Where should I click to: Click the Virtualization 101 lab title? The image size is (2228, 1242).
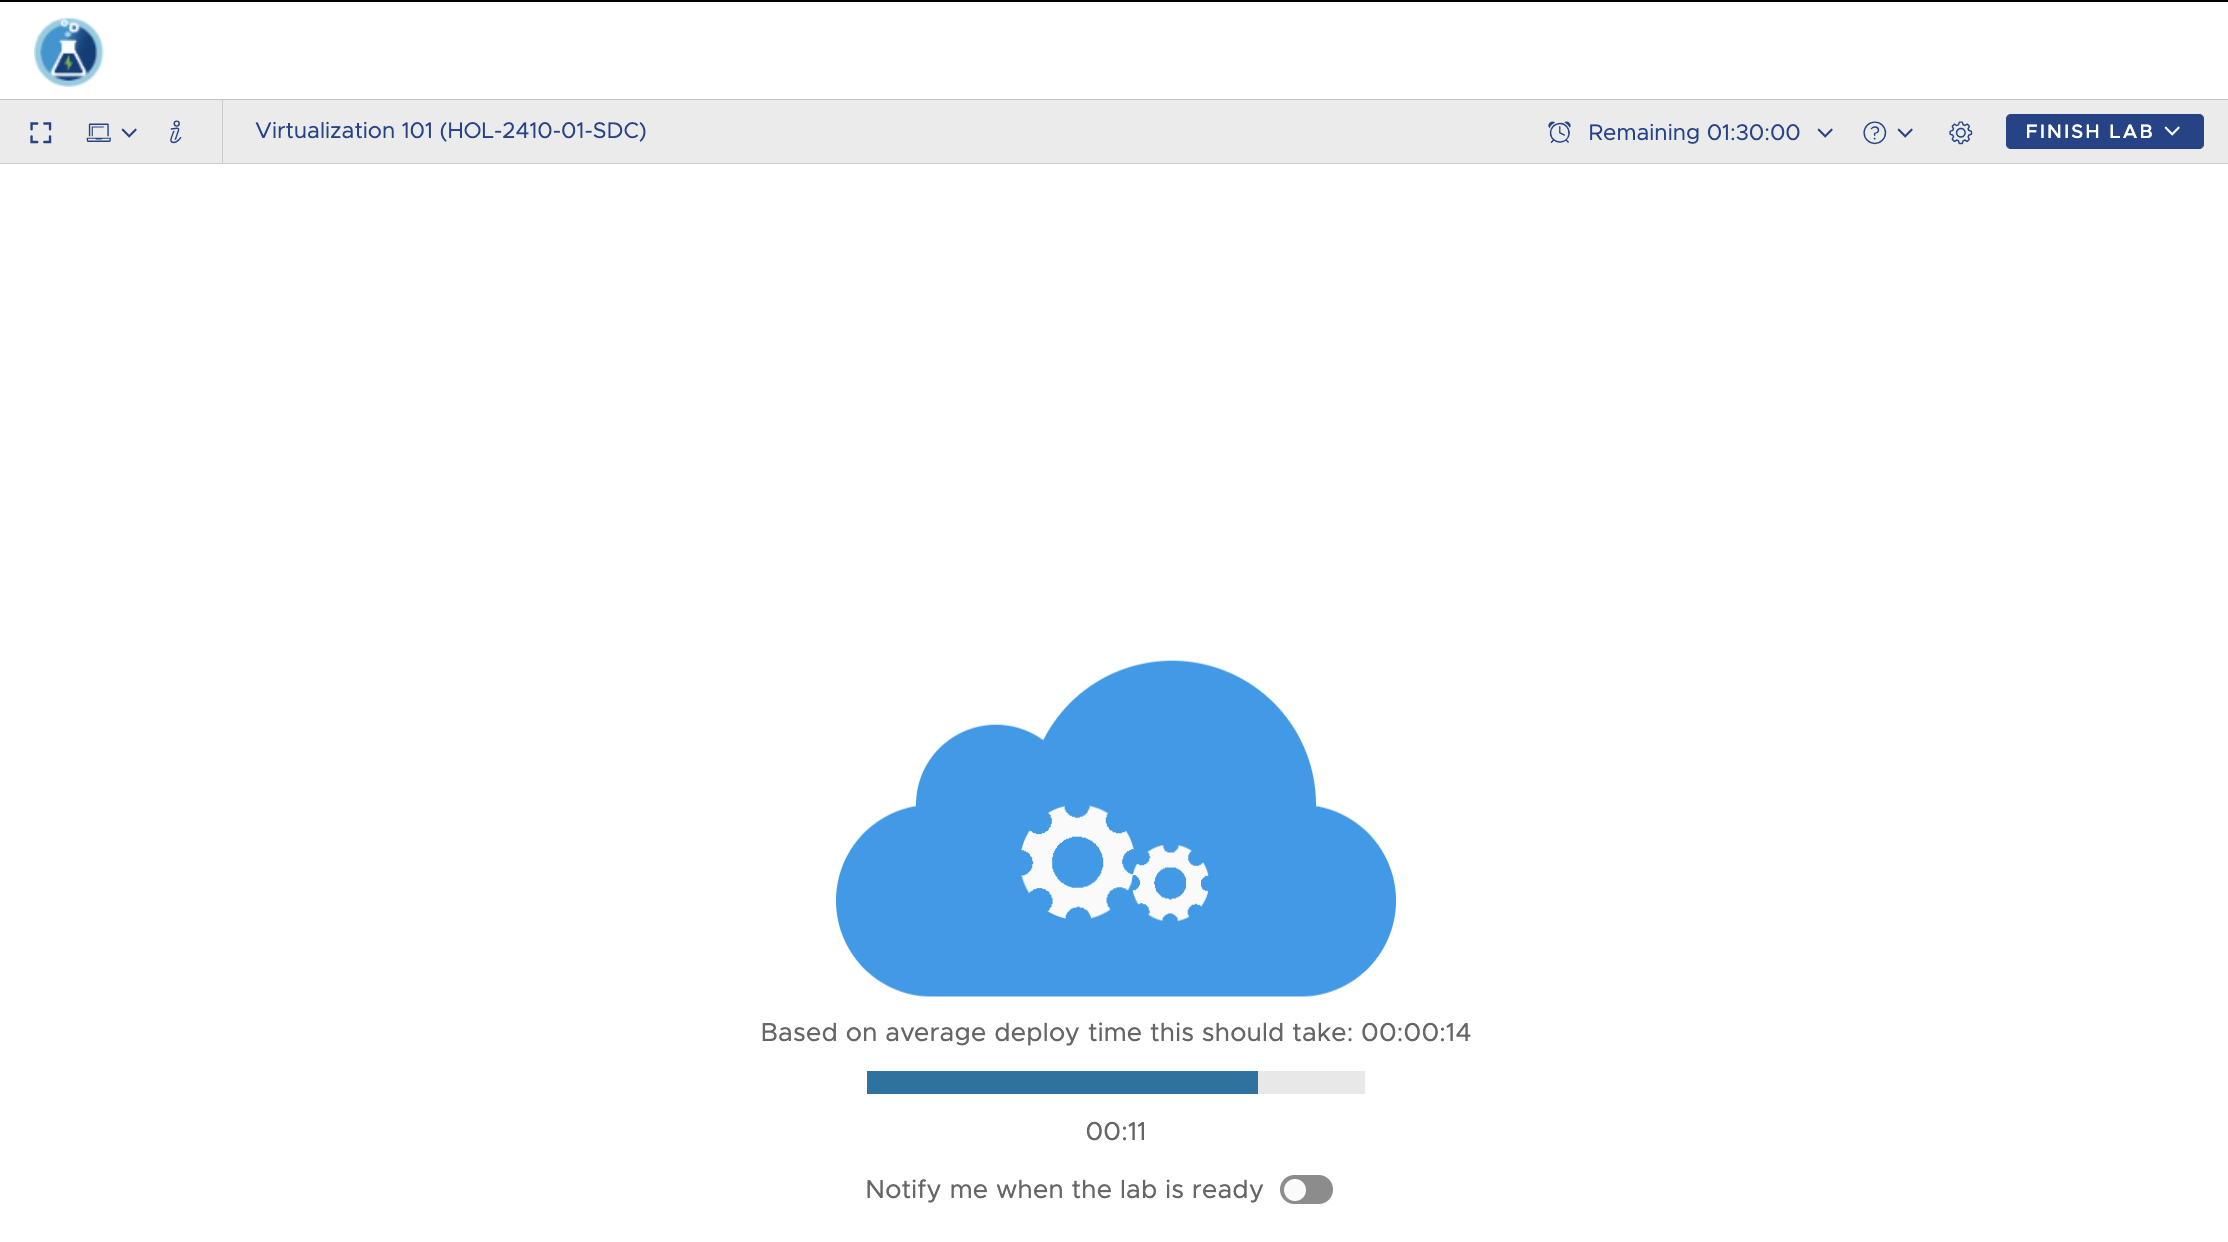pos(451,131)
